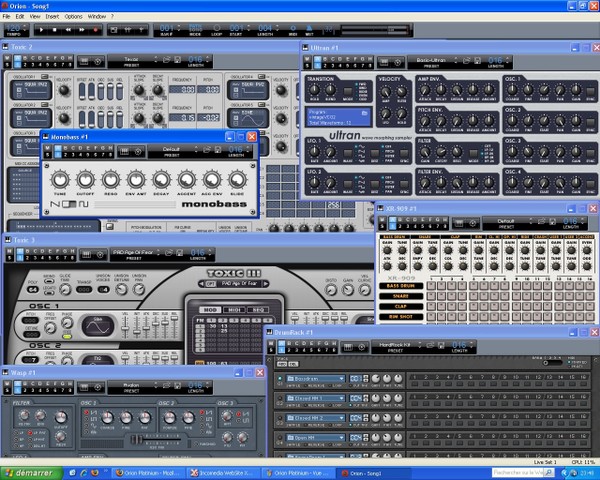This screenshot has width=600, height=480.
Task: Save preset with disk icon in Monobass #1
Action: point(218,150)
